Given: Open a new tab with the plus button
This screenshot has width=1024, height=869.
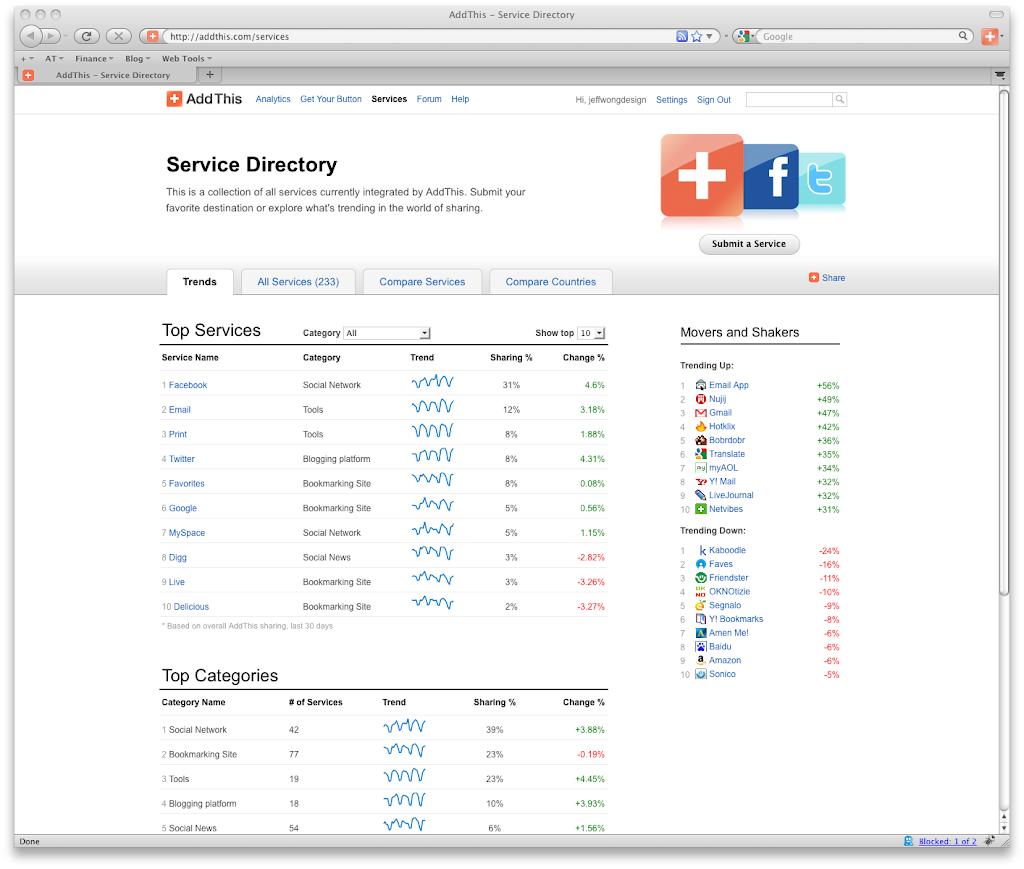Looking at the screenshot, I should (x=210, y=75).
